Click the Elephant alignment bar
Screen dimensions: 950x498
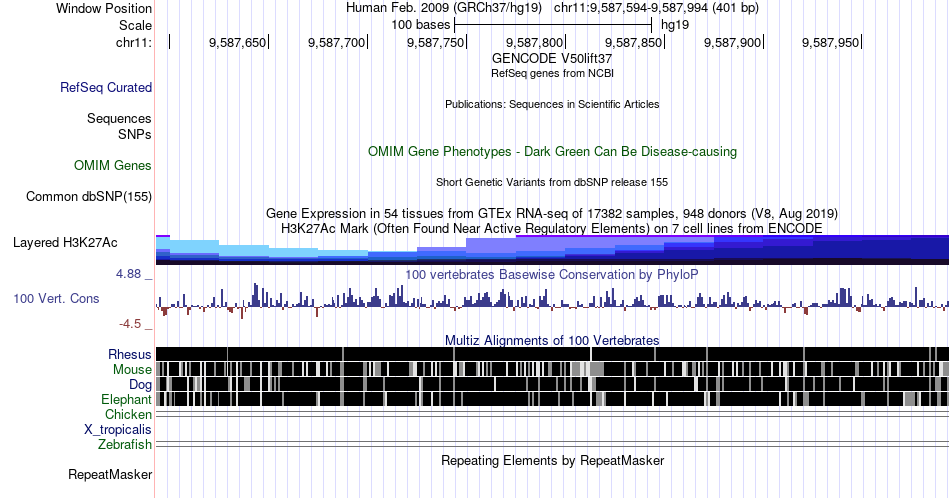click(x=552, y=399)
